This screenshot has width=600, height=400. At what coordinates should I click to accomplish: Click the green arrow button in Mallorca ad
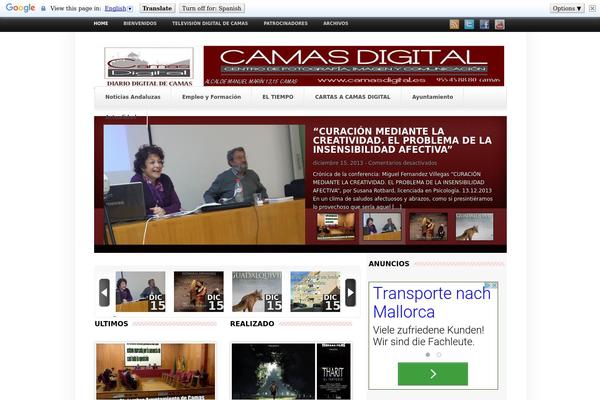point(433,374)
